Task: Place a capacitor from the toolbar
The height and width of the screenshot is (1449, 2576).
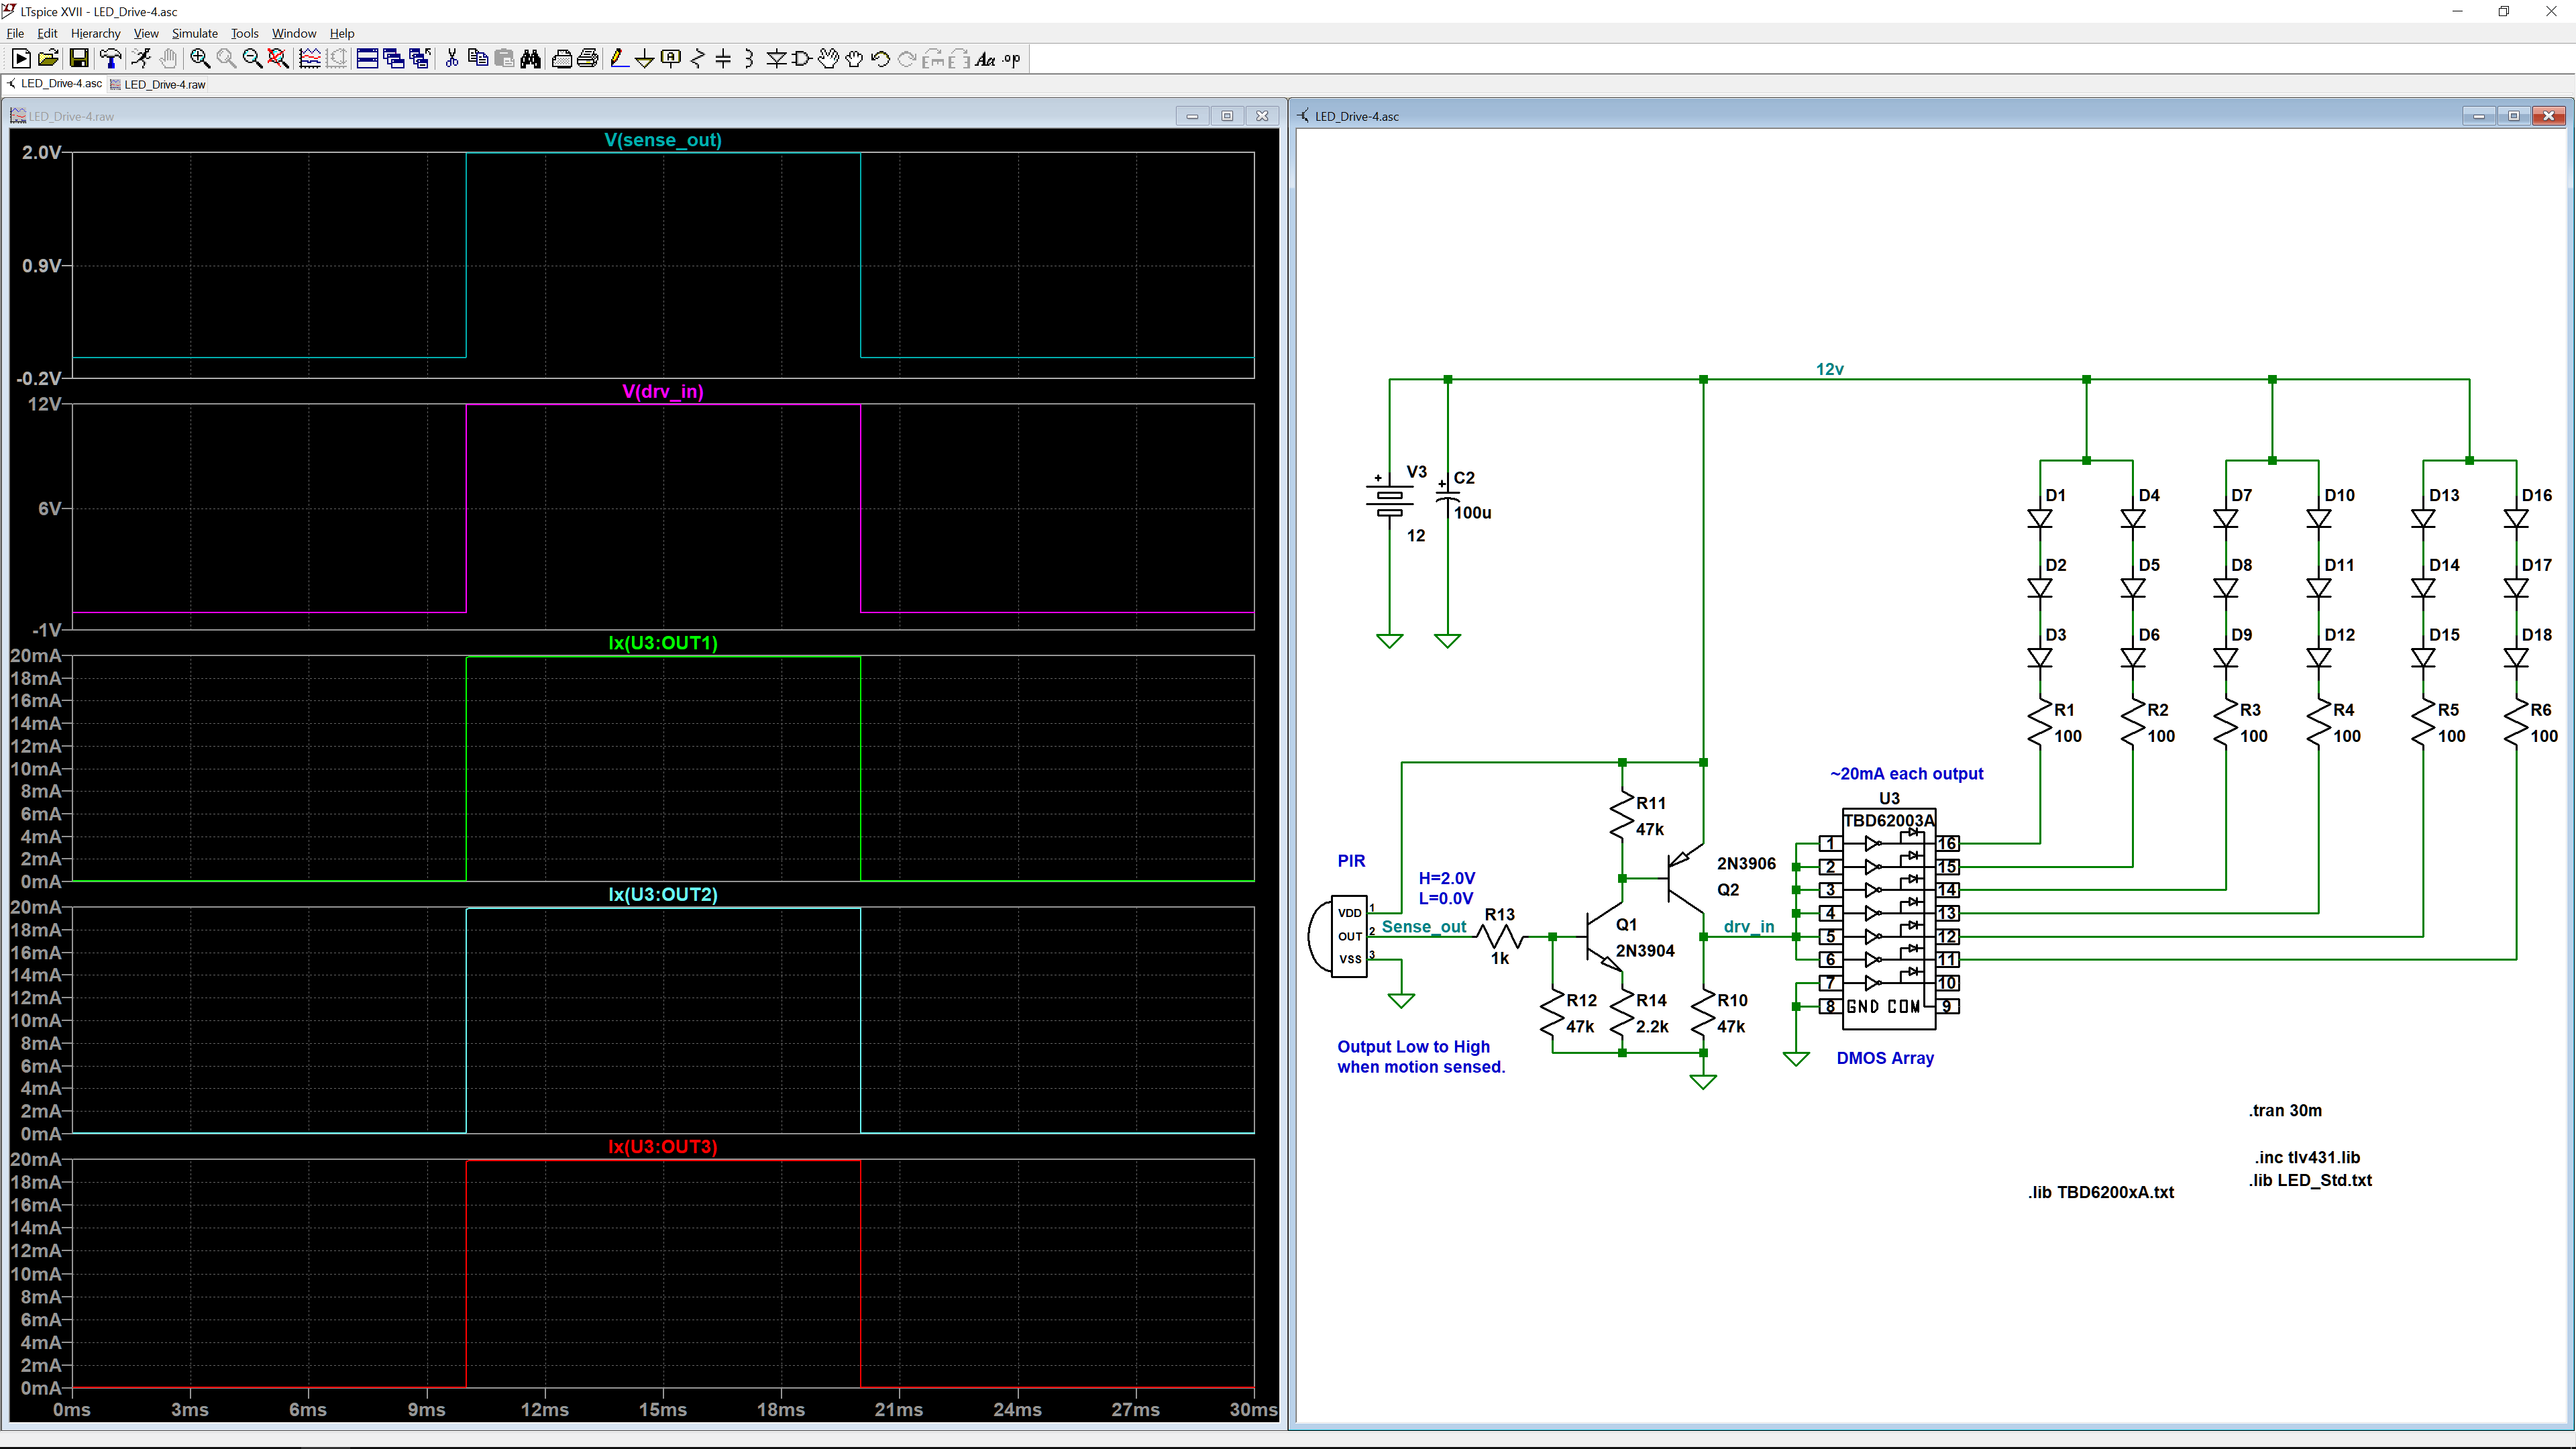Action: coord(724,59)
